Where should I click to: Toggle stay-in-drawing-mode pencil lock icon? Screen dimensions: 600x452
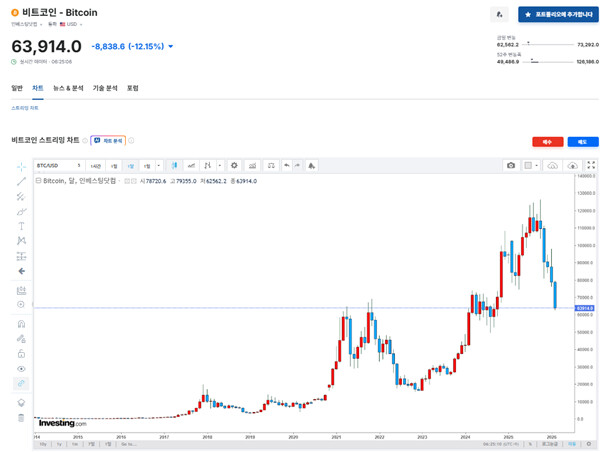coord(21,339)
